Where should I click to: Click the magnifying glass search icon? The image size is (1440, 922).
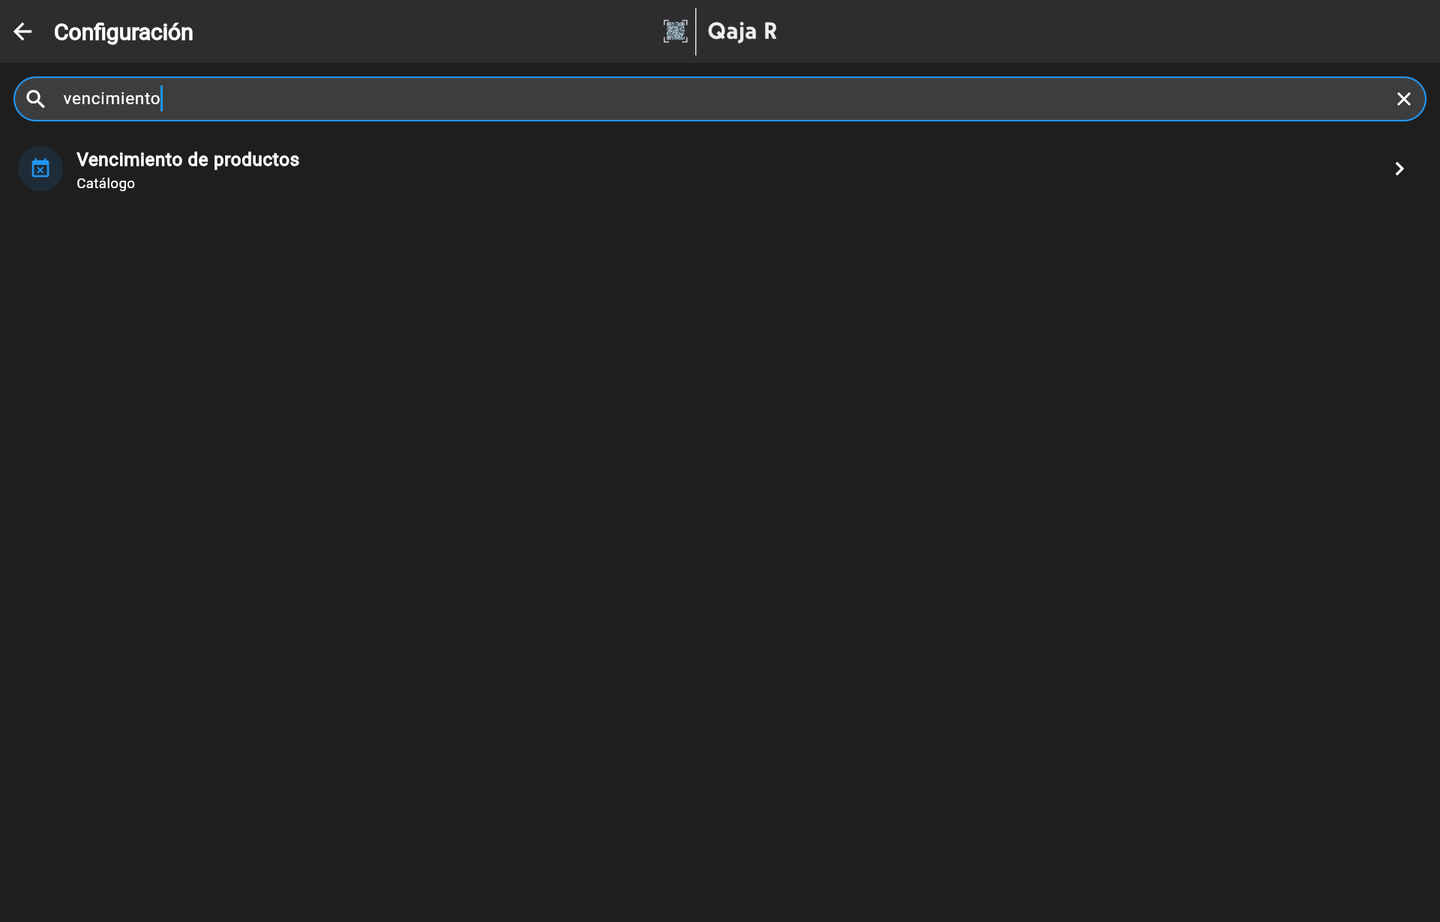point(36,99)
